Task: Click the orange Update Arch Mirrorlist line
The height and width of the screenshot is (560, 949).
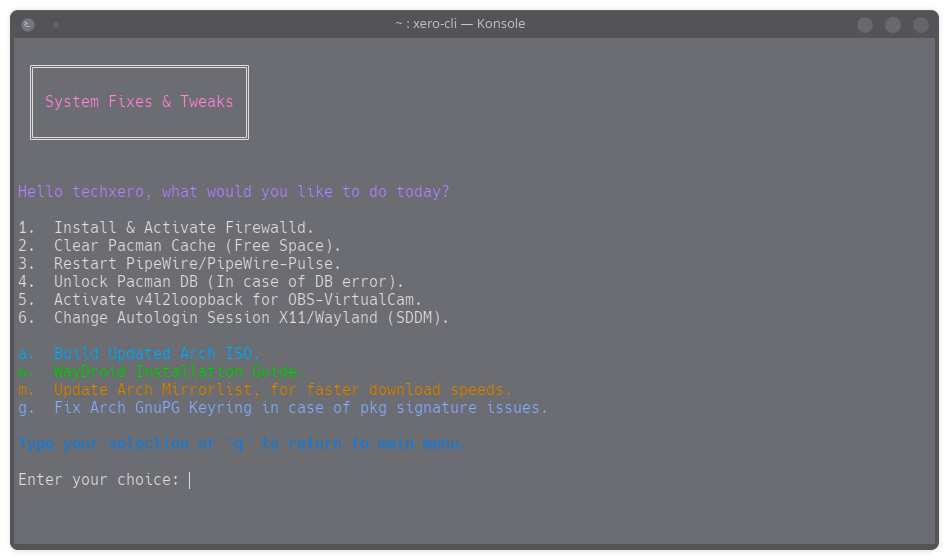Action: coord(282,390)
